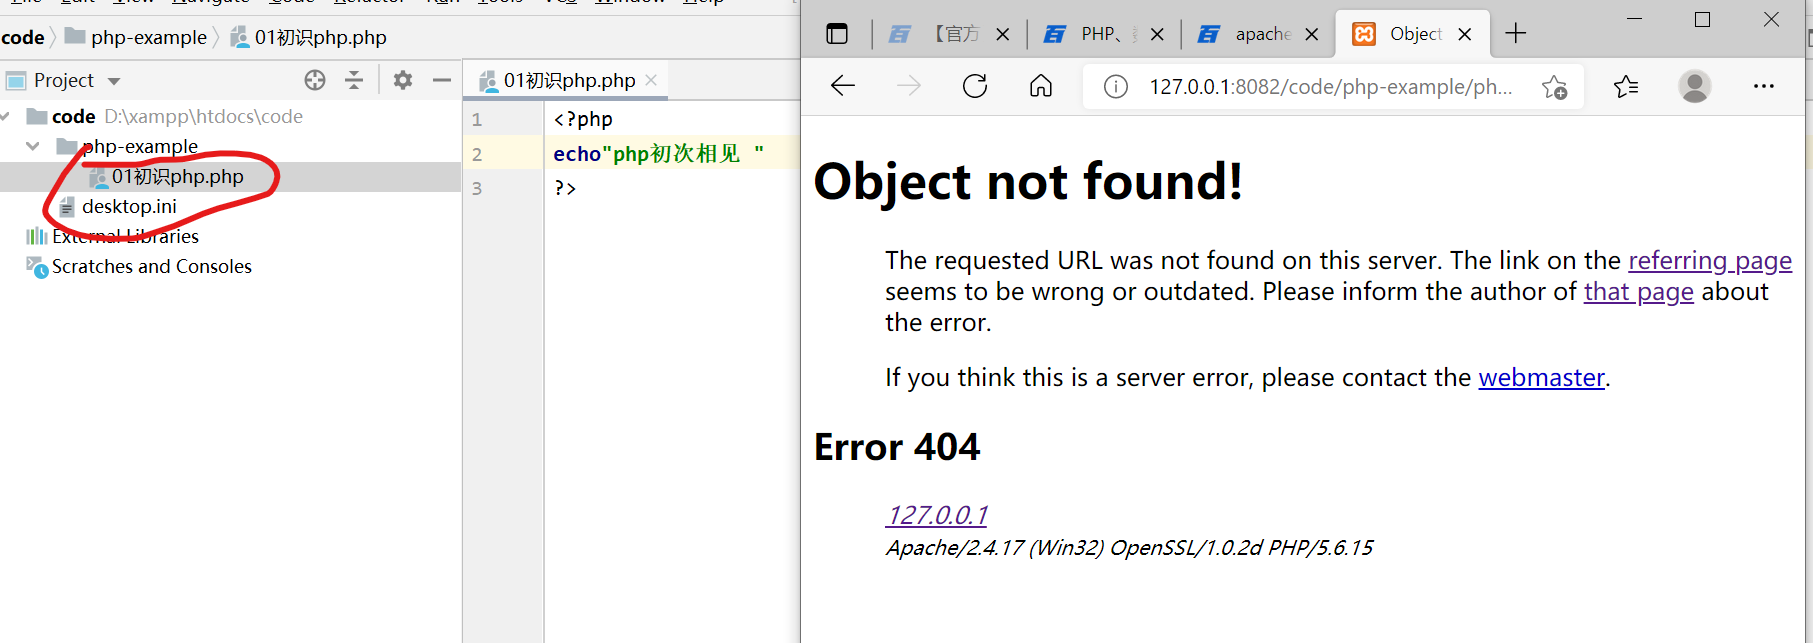Click the Error 404 heading
The height and width of the screenshot is (643, 1813).
coord(897,447)
